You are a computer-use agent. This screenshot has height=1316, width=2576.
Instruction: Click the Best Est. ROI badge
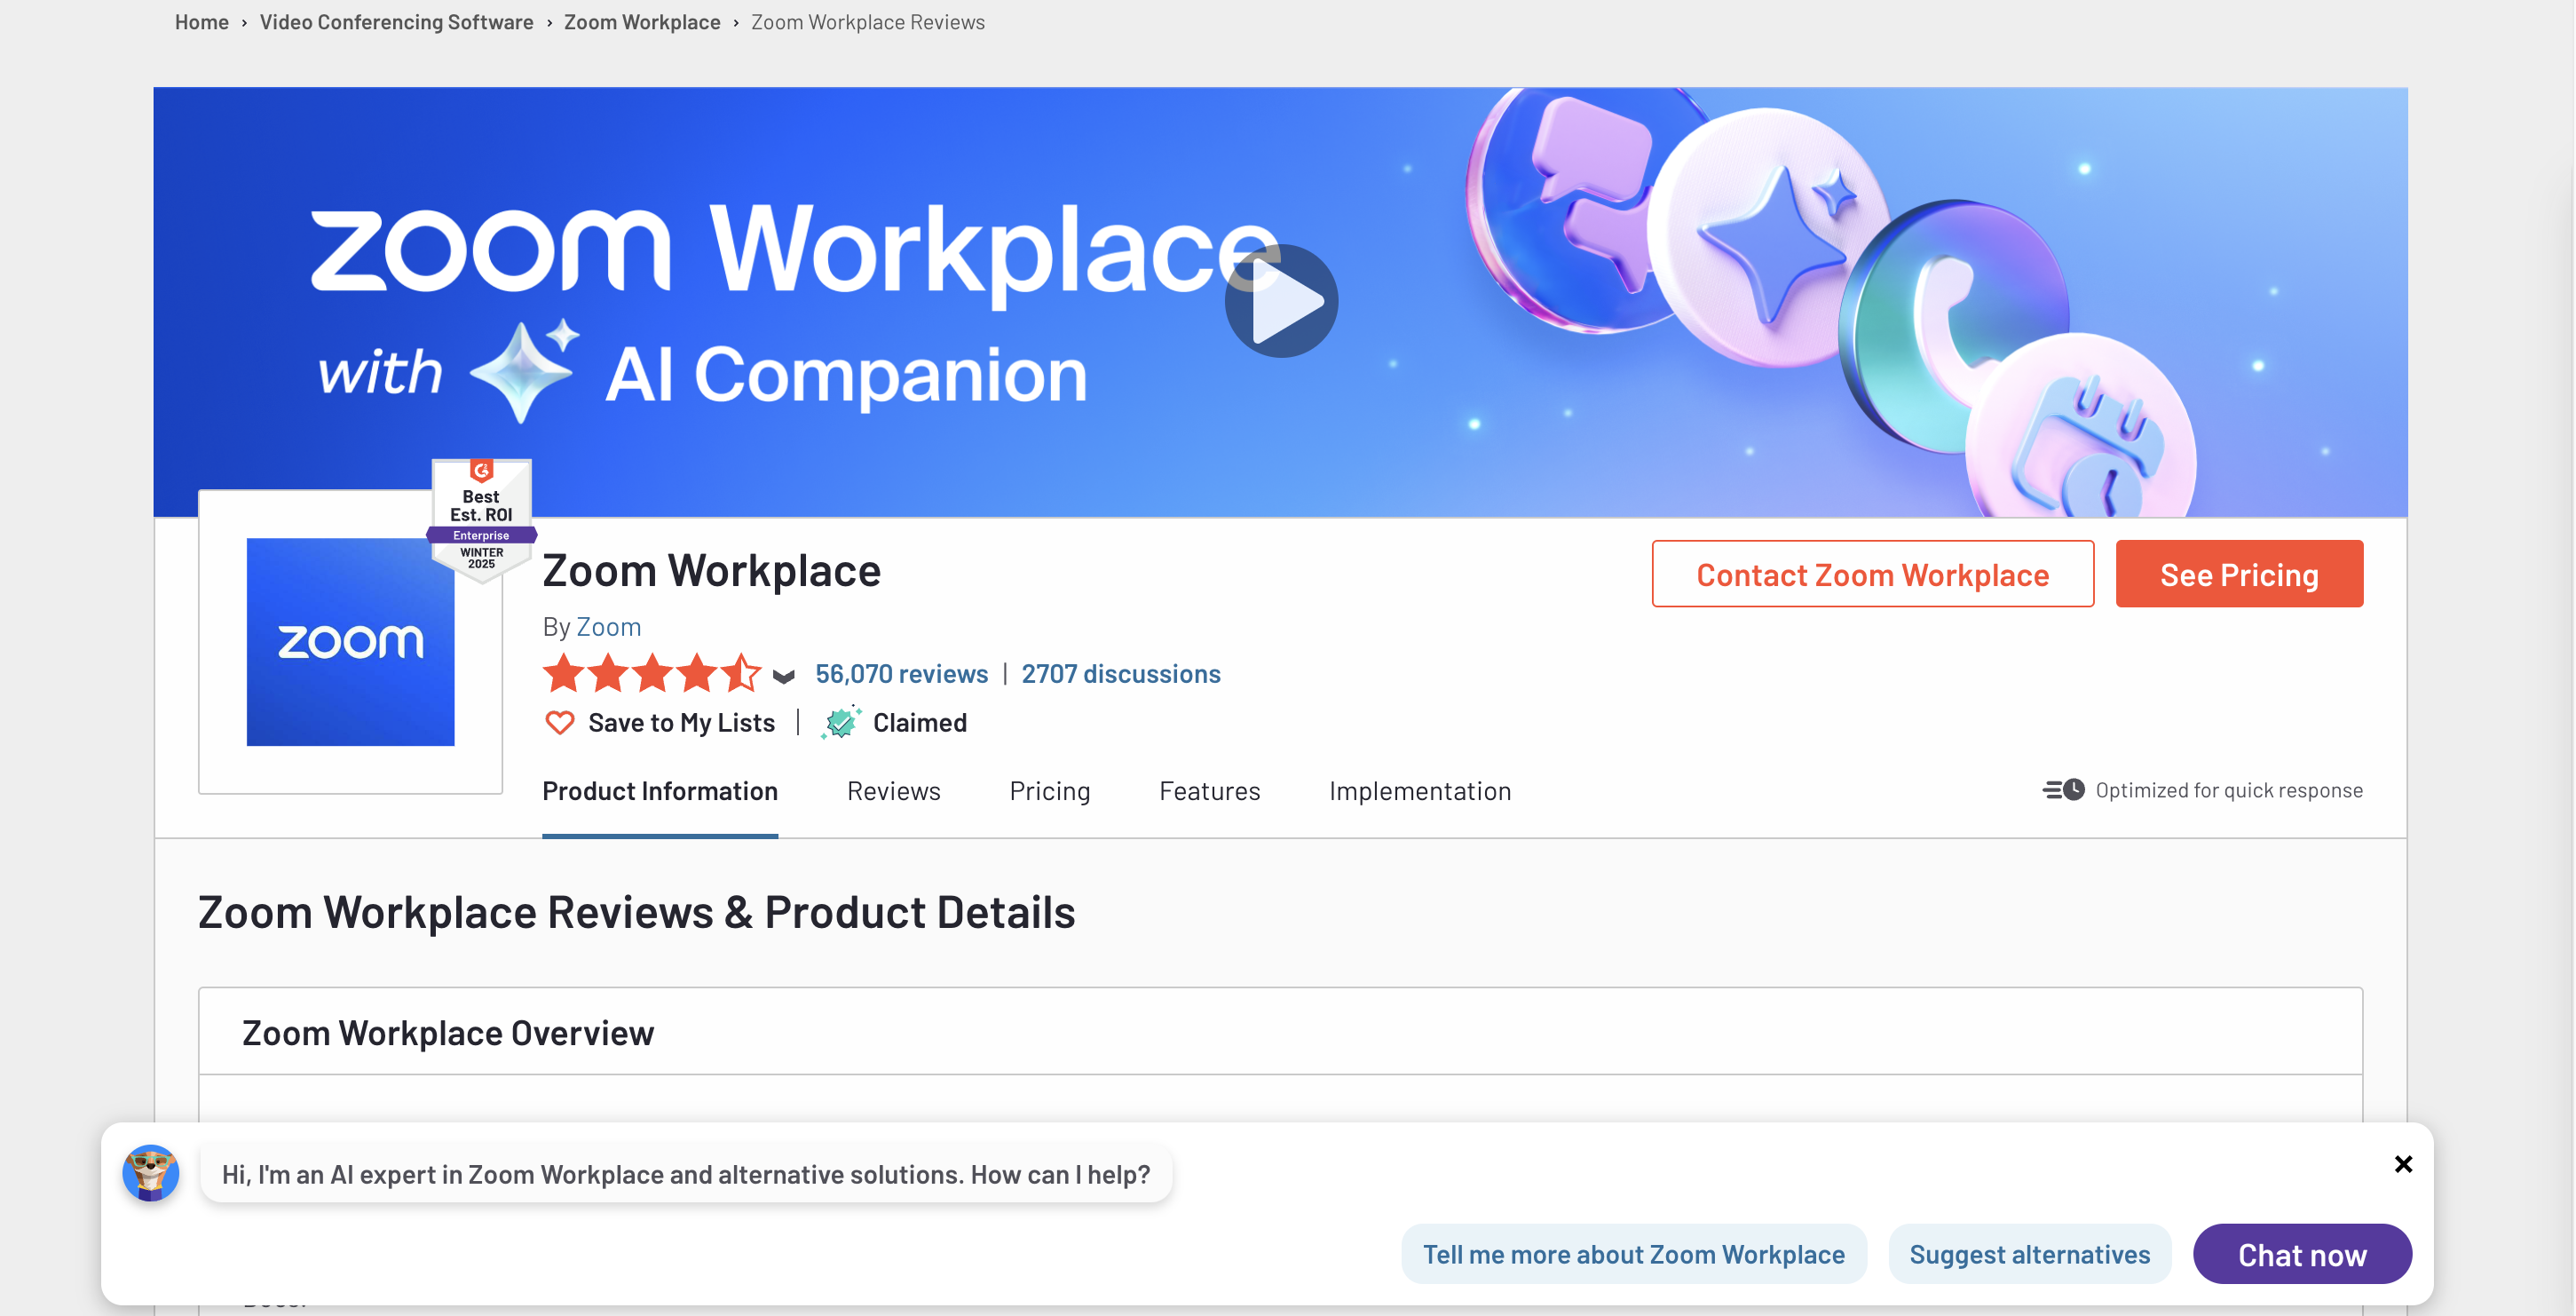coord(481,518)
